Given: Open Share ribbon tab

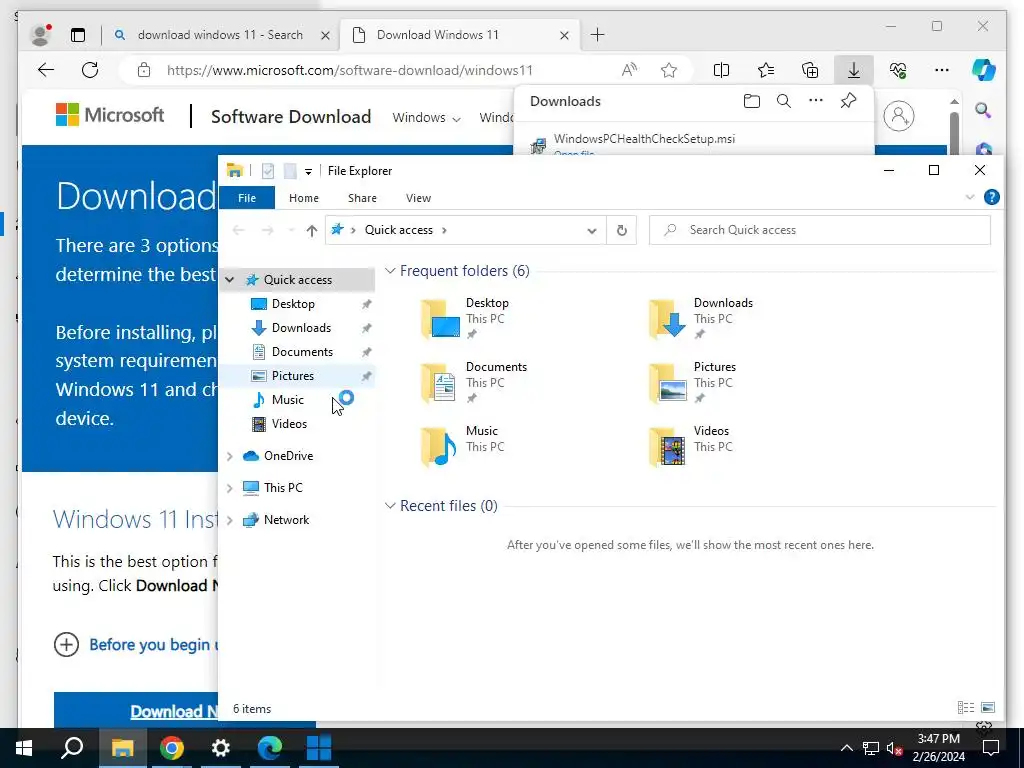Looking at the screenshot, I should (362, 198).
